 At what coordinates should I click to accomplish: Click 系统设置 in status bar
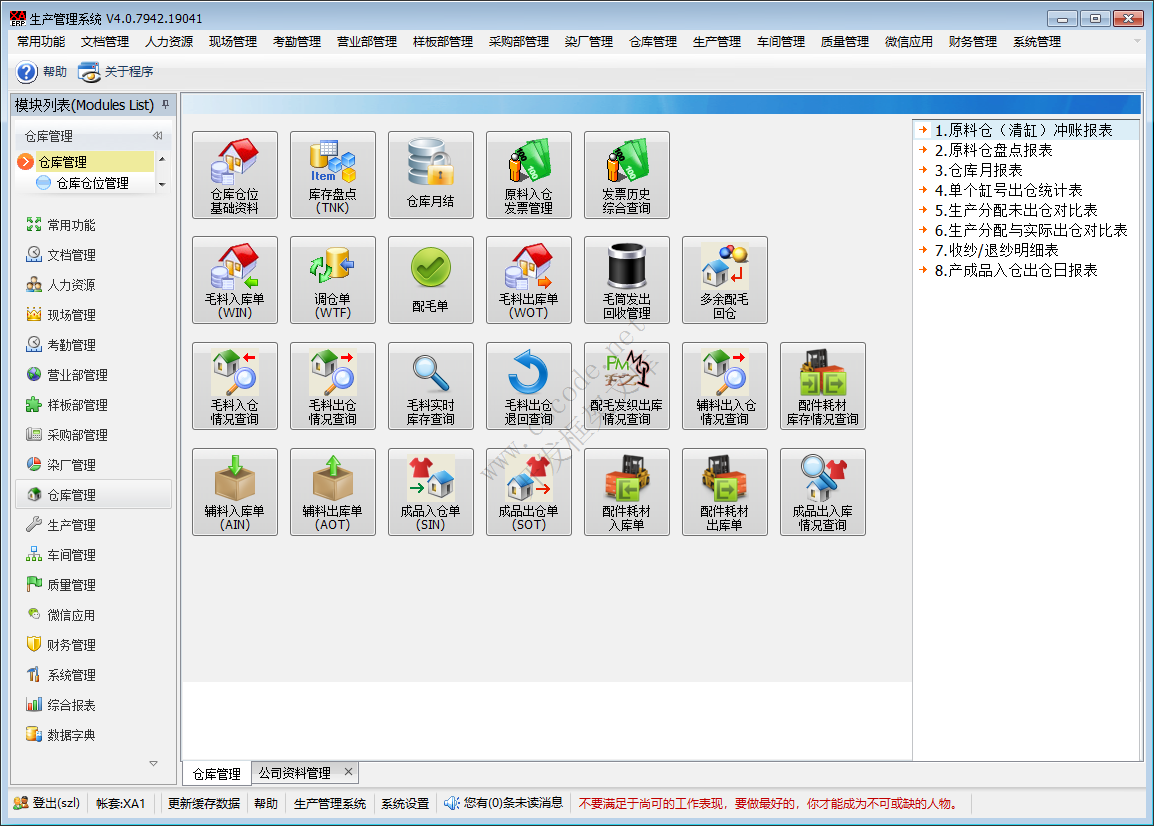click(x=405, y=803)
